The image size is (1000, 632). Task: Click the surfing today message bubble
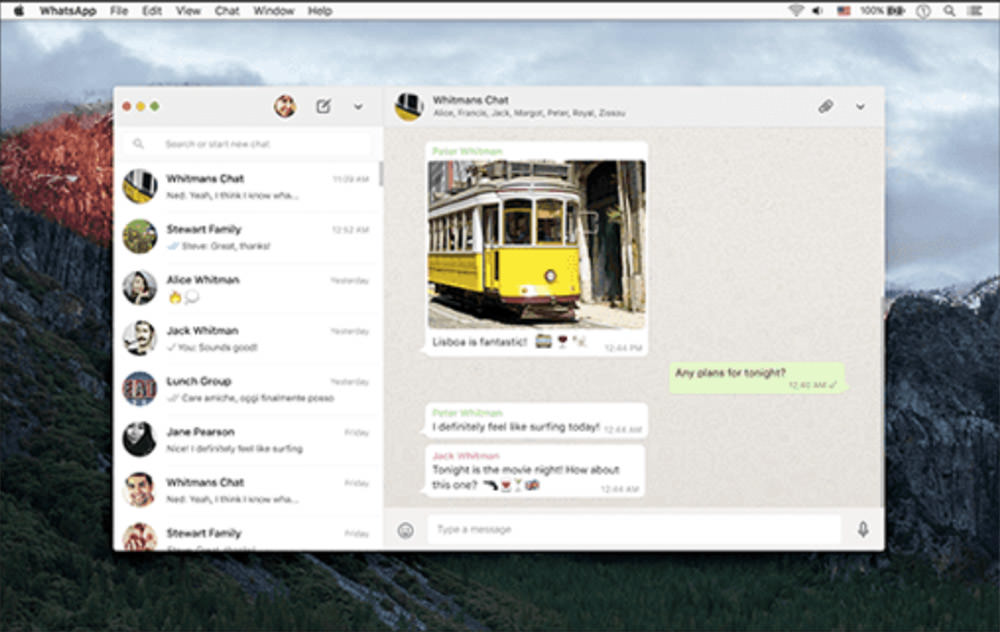536,421
